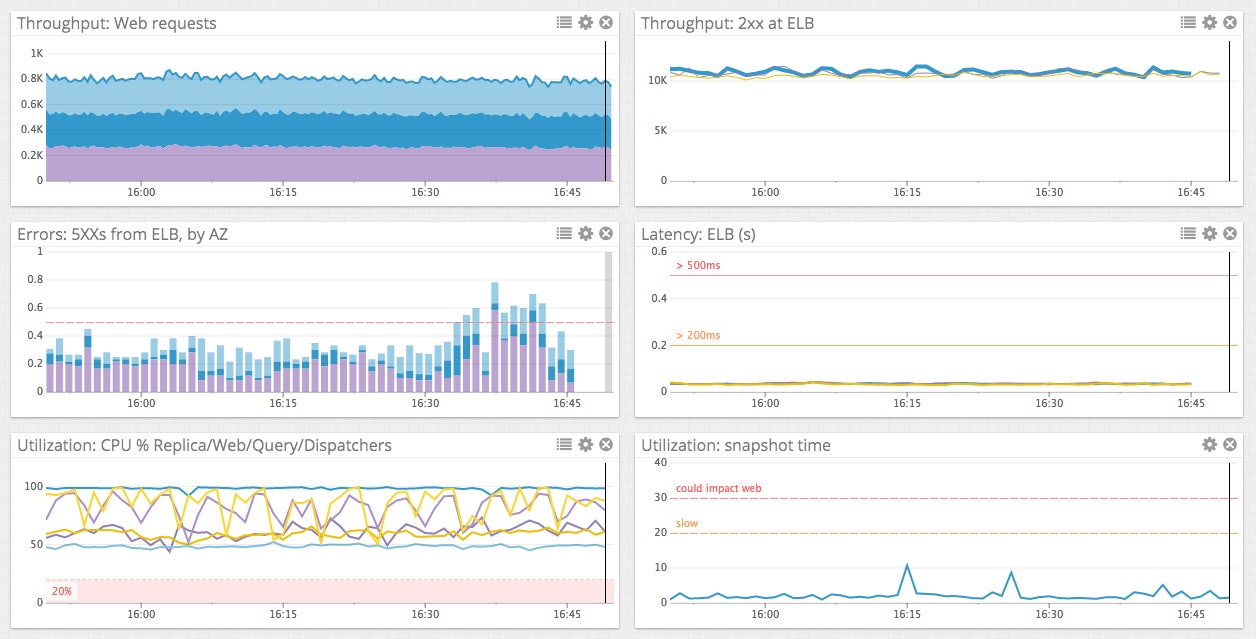This screenshot has width=1256, height=639.
Task: Click the tallest bar in the 5XX errors chart
Action: point(495,340)
